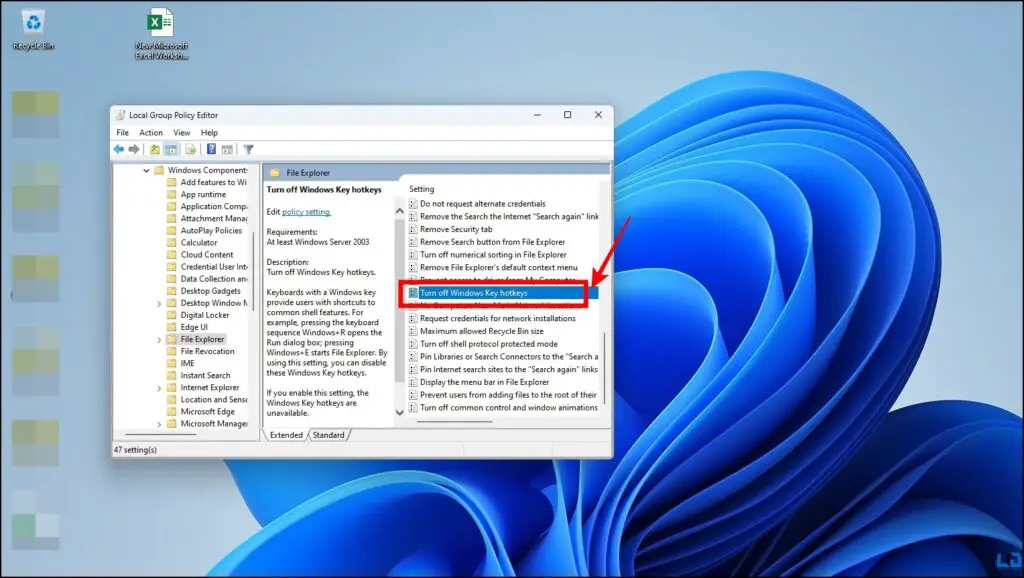This screenshot has width=1024, height=578.
Task: Select 'Do not request alternate credentials' setting
Action: coord(477,204)
